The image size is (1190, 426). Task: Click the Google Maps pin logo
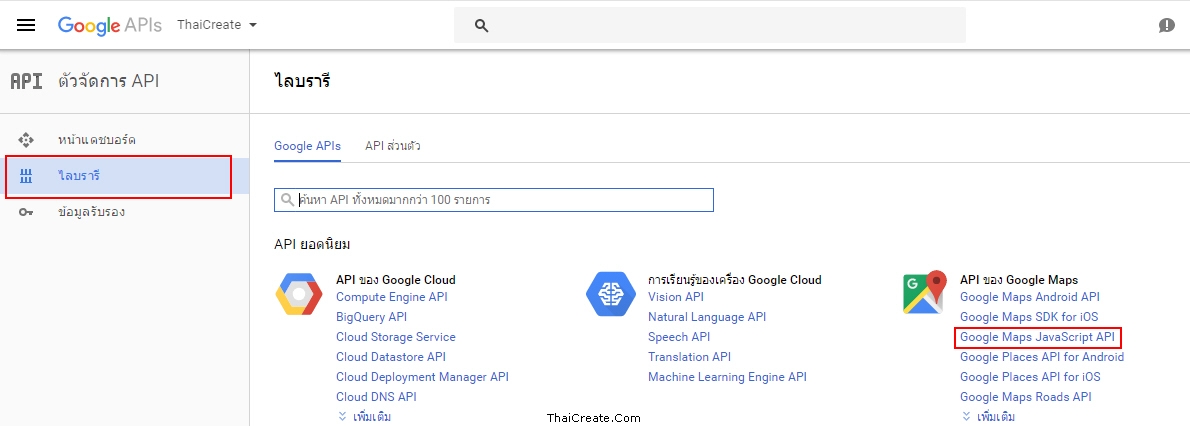coord(925,292)
